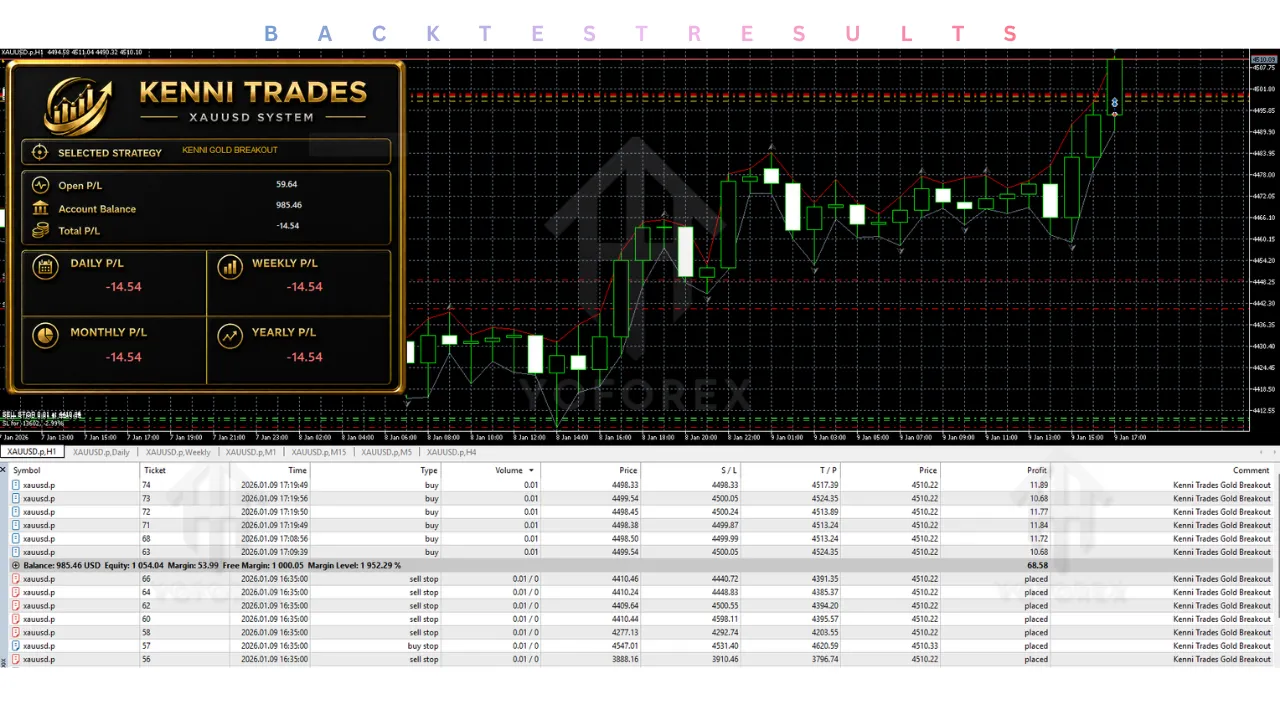Screen dimensions: 1280x720
Task: Click the order icon for ticket 68
Action: point(16,539)
